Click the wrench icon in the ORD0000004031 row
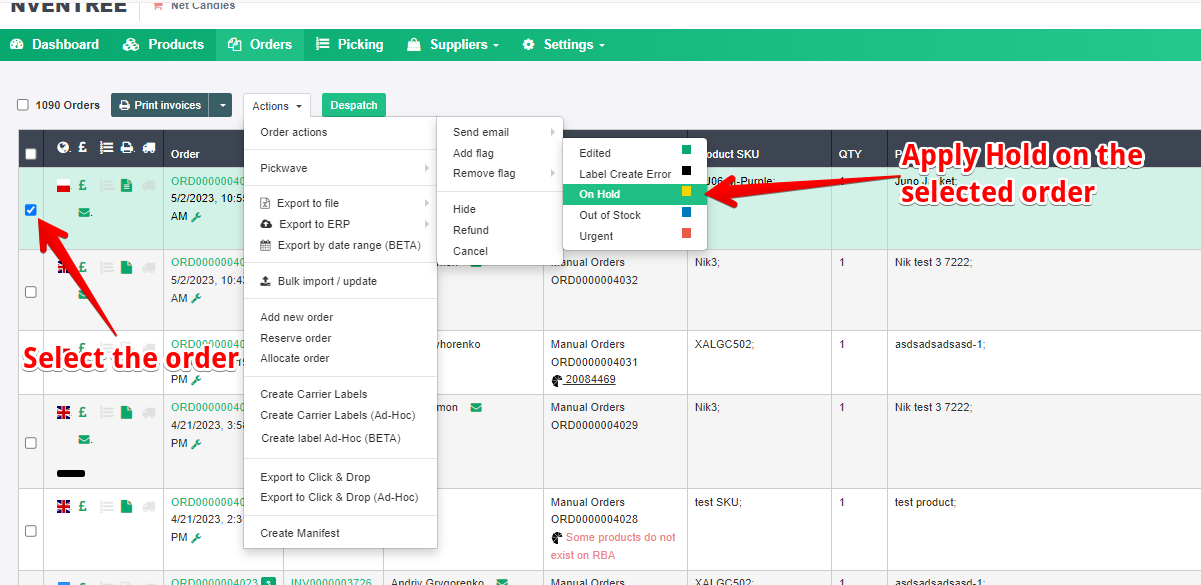 point(196,380)
